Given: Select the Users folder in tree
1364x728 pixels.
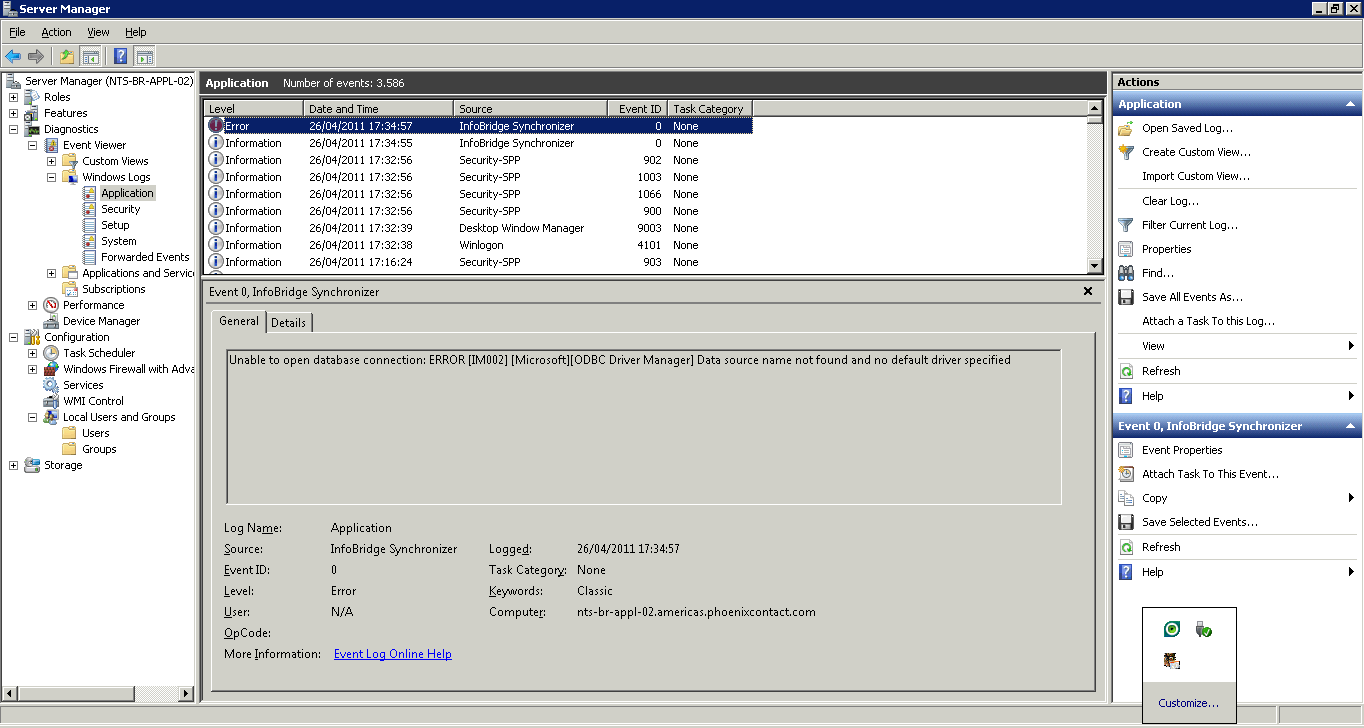Looking at the screenshot, I should 95,433.
